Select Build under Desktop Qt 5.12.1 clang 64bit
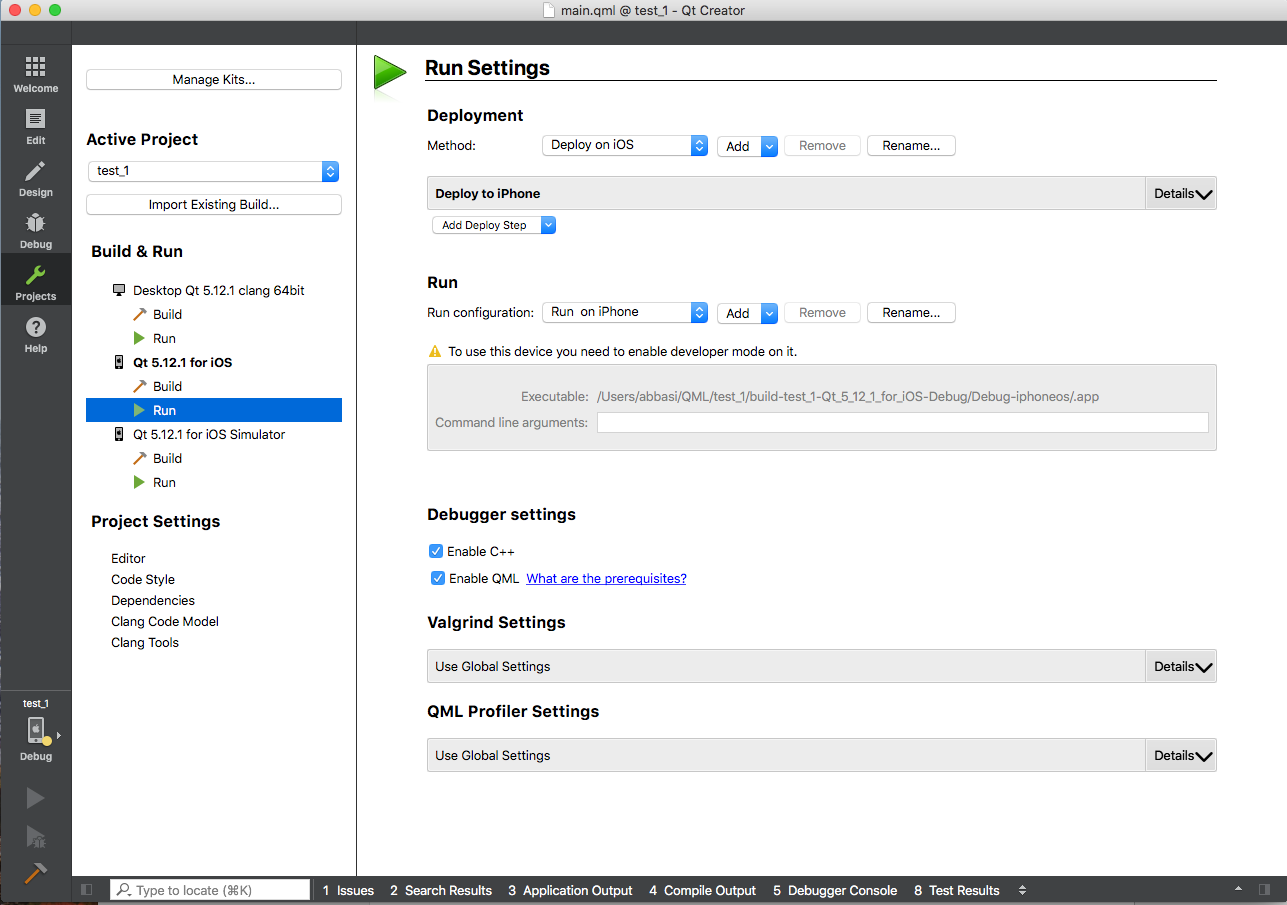This screenshot has height=905, width=1287. pos(167,314)
